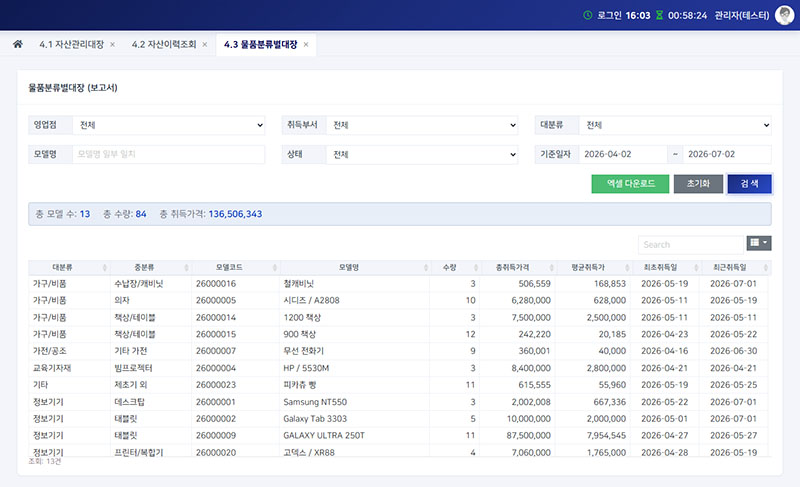Open the user avatar profile
The height and width of the screenshot is (487, 800).
pyautogui.click(x=784, y=15)
